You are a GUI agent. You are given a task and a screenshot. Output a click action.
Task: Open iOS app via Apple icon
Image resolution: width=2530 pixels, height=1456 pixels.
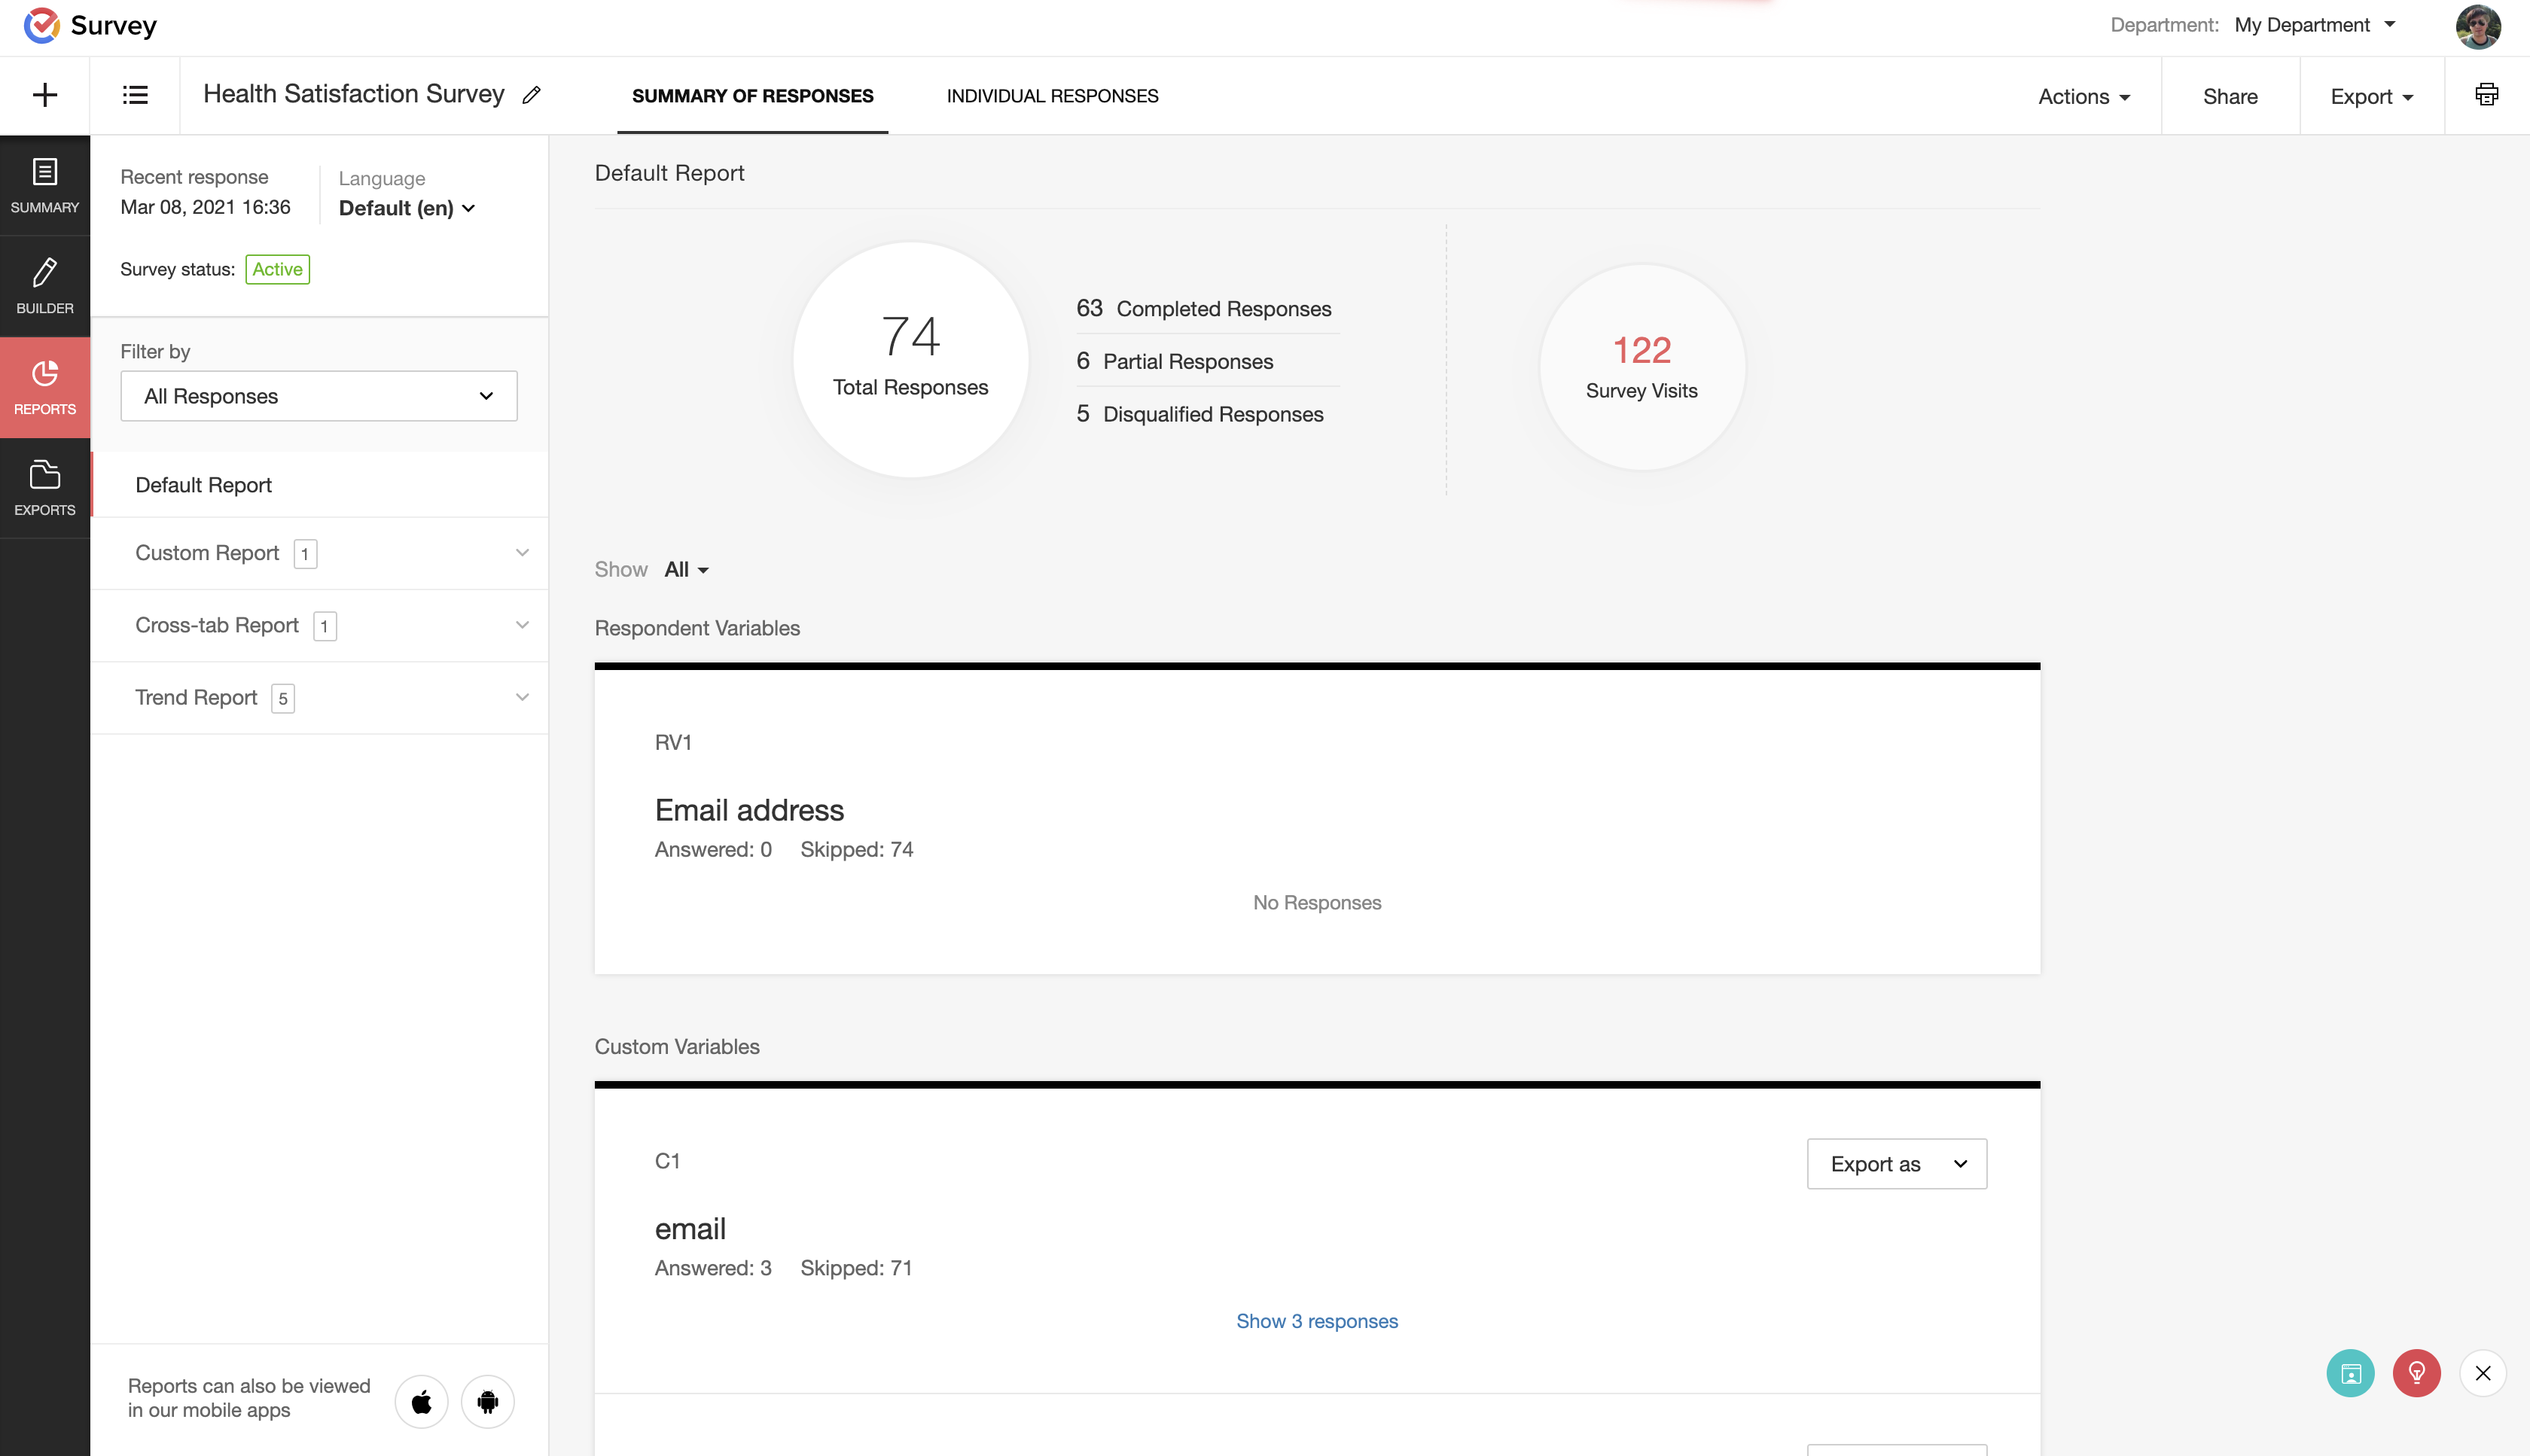coord(422,1401)
